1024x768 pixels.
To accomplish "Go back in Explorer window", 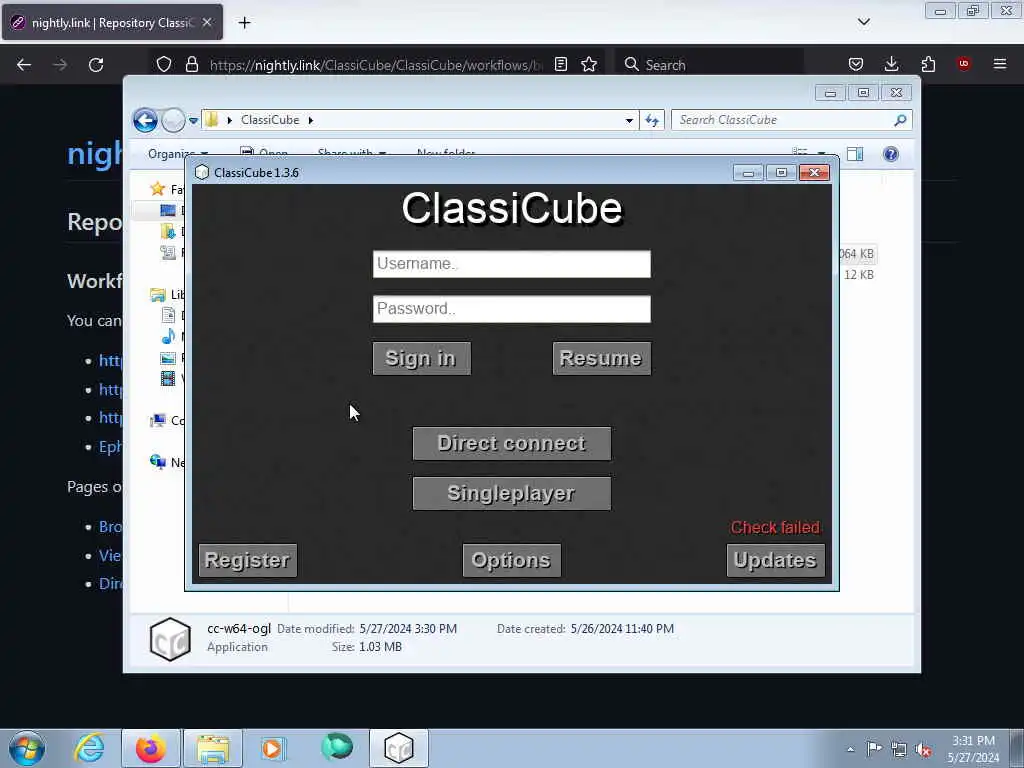I will pos(146,120).
